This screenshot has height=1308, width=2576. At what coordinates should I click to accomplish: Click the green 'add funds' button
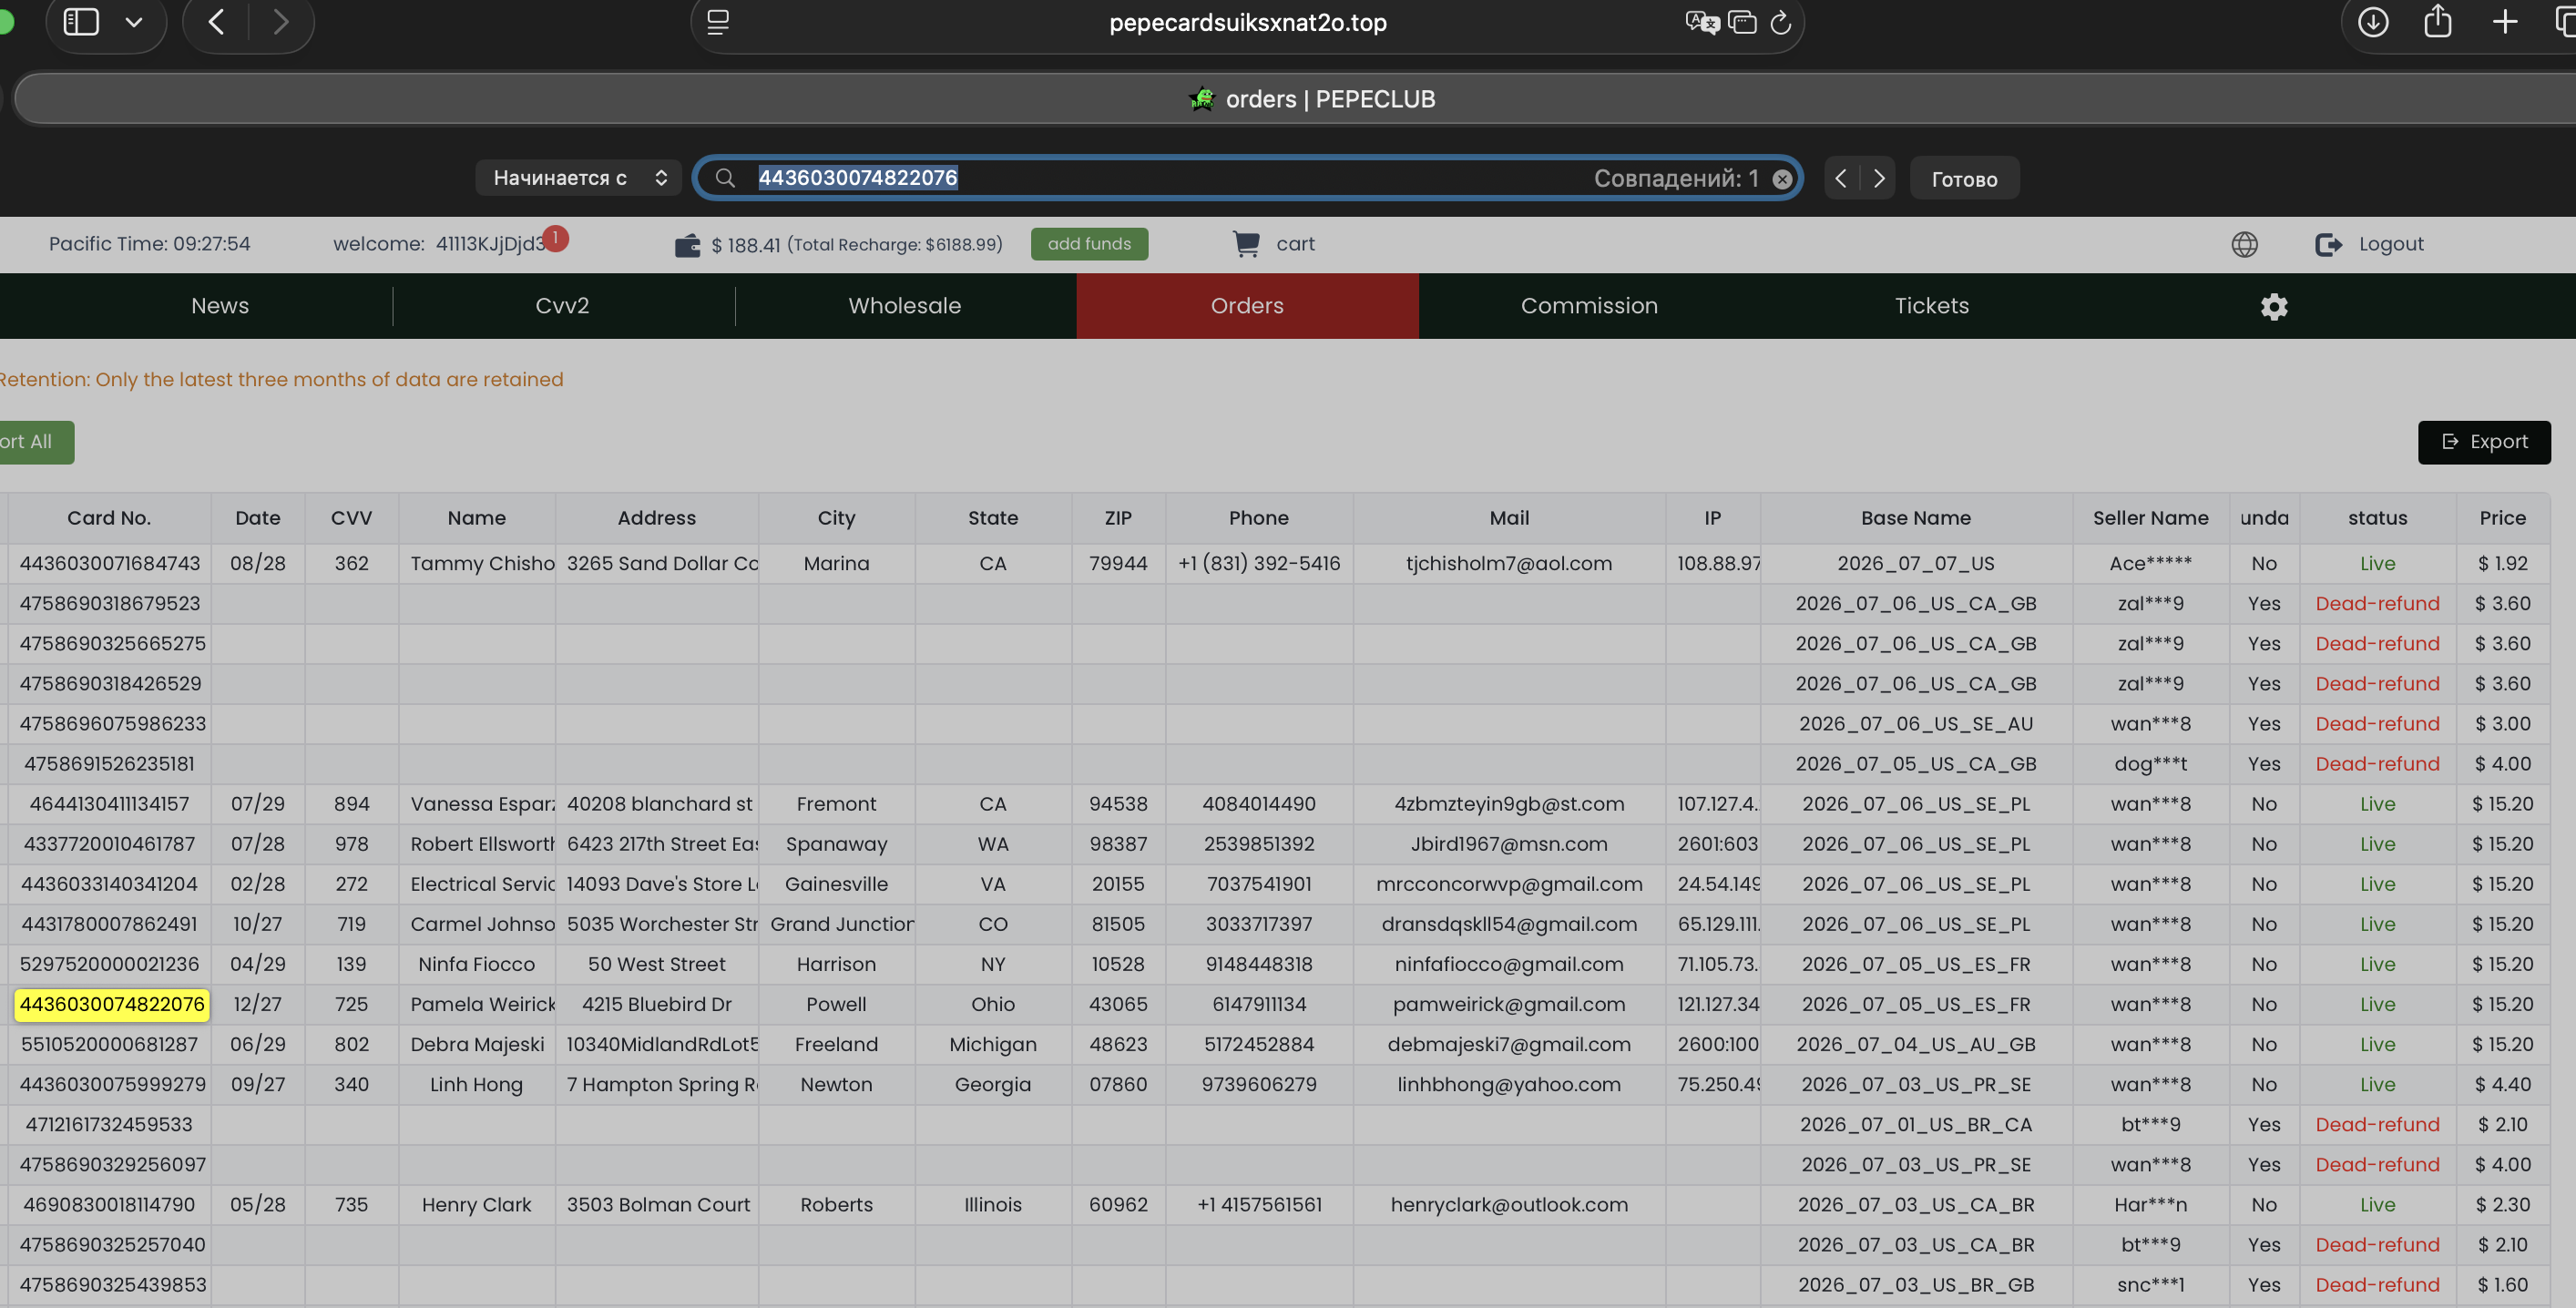tap(1089, 244)
